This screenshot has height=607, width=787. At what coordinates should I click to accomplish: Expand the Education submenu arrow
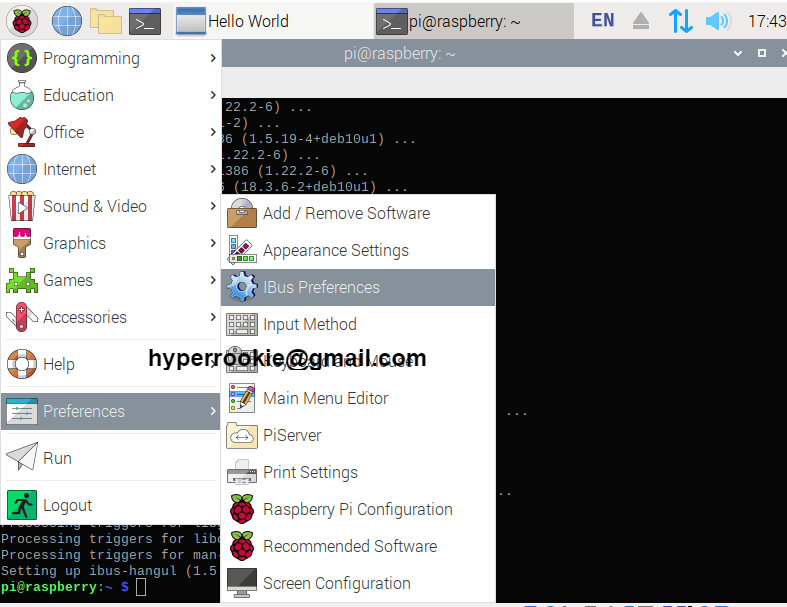(213, 95)
